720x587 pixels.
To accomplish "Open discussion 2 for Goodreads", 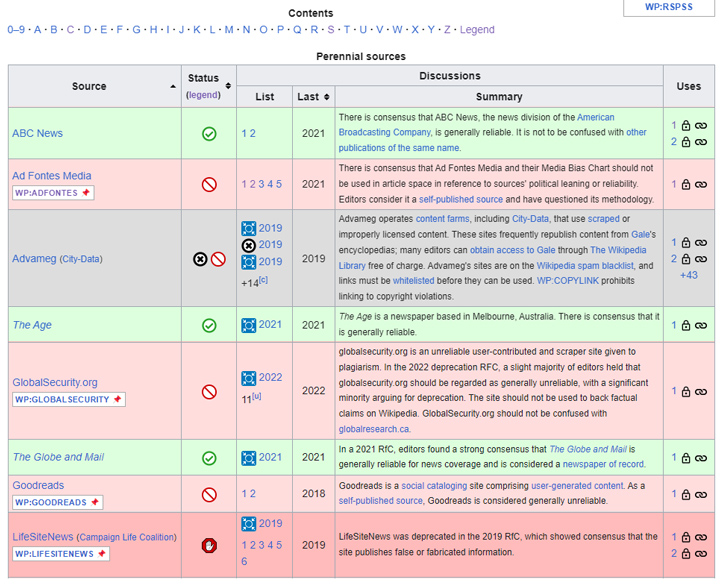I will (253, 494).
